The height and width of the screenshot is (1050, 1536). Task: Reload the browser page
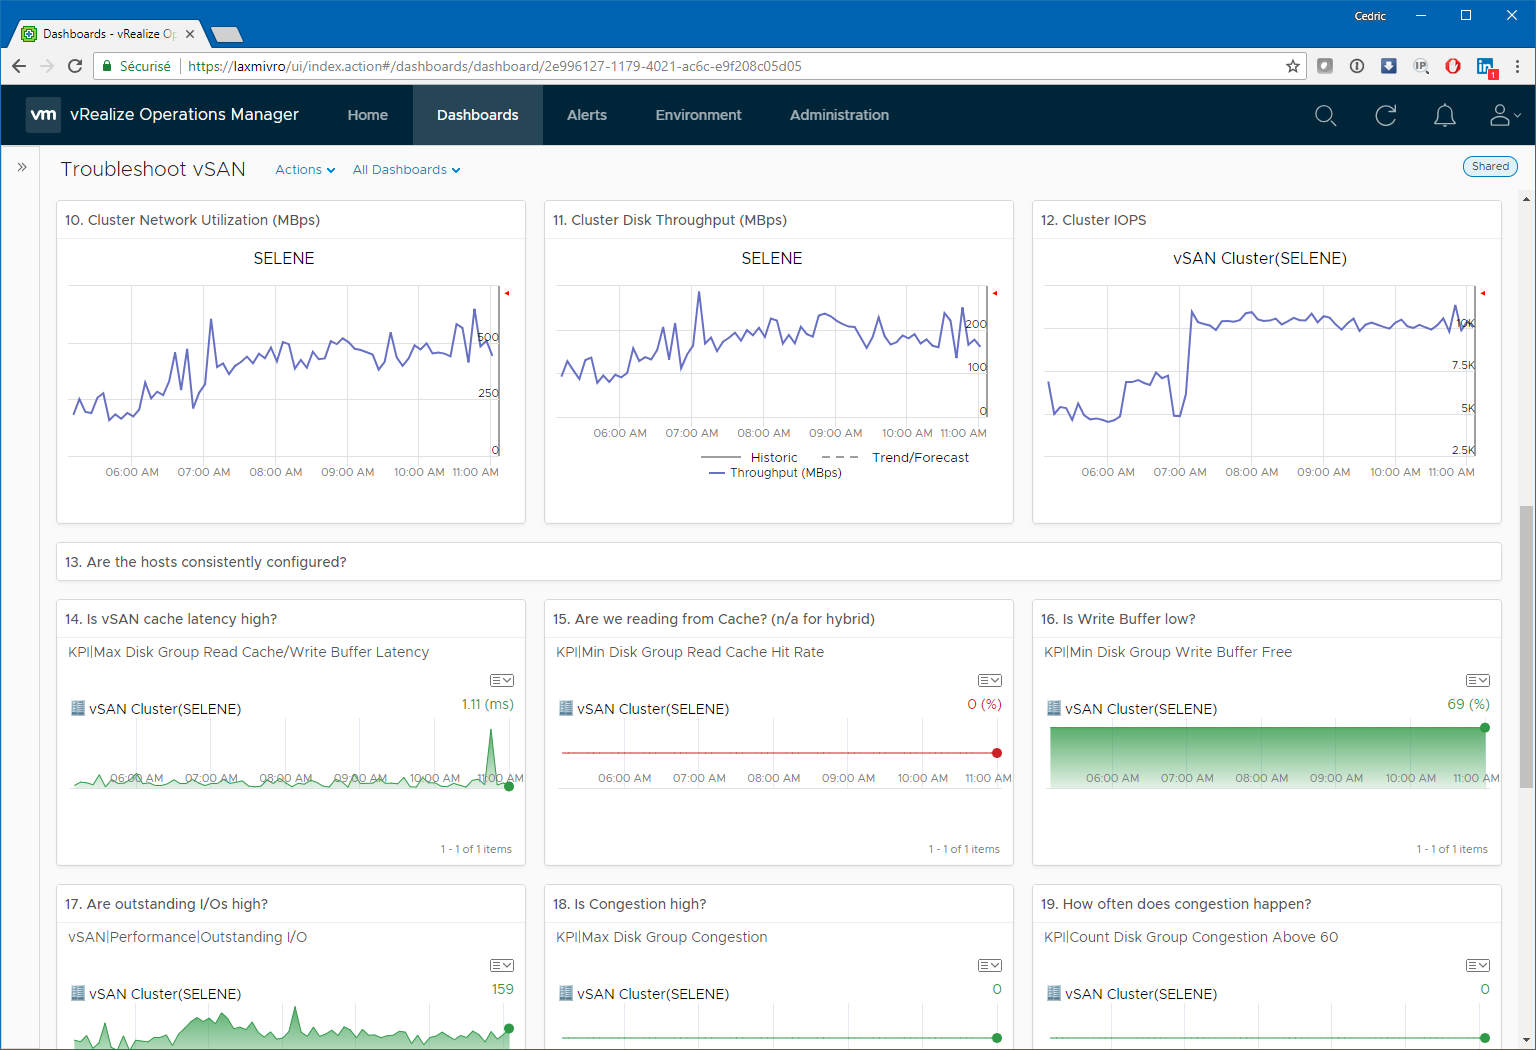pyautogui.click(x=75, y=66)
